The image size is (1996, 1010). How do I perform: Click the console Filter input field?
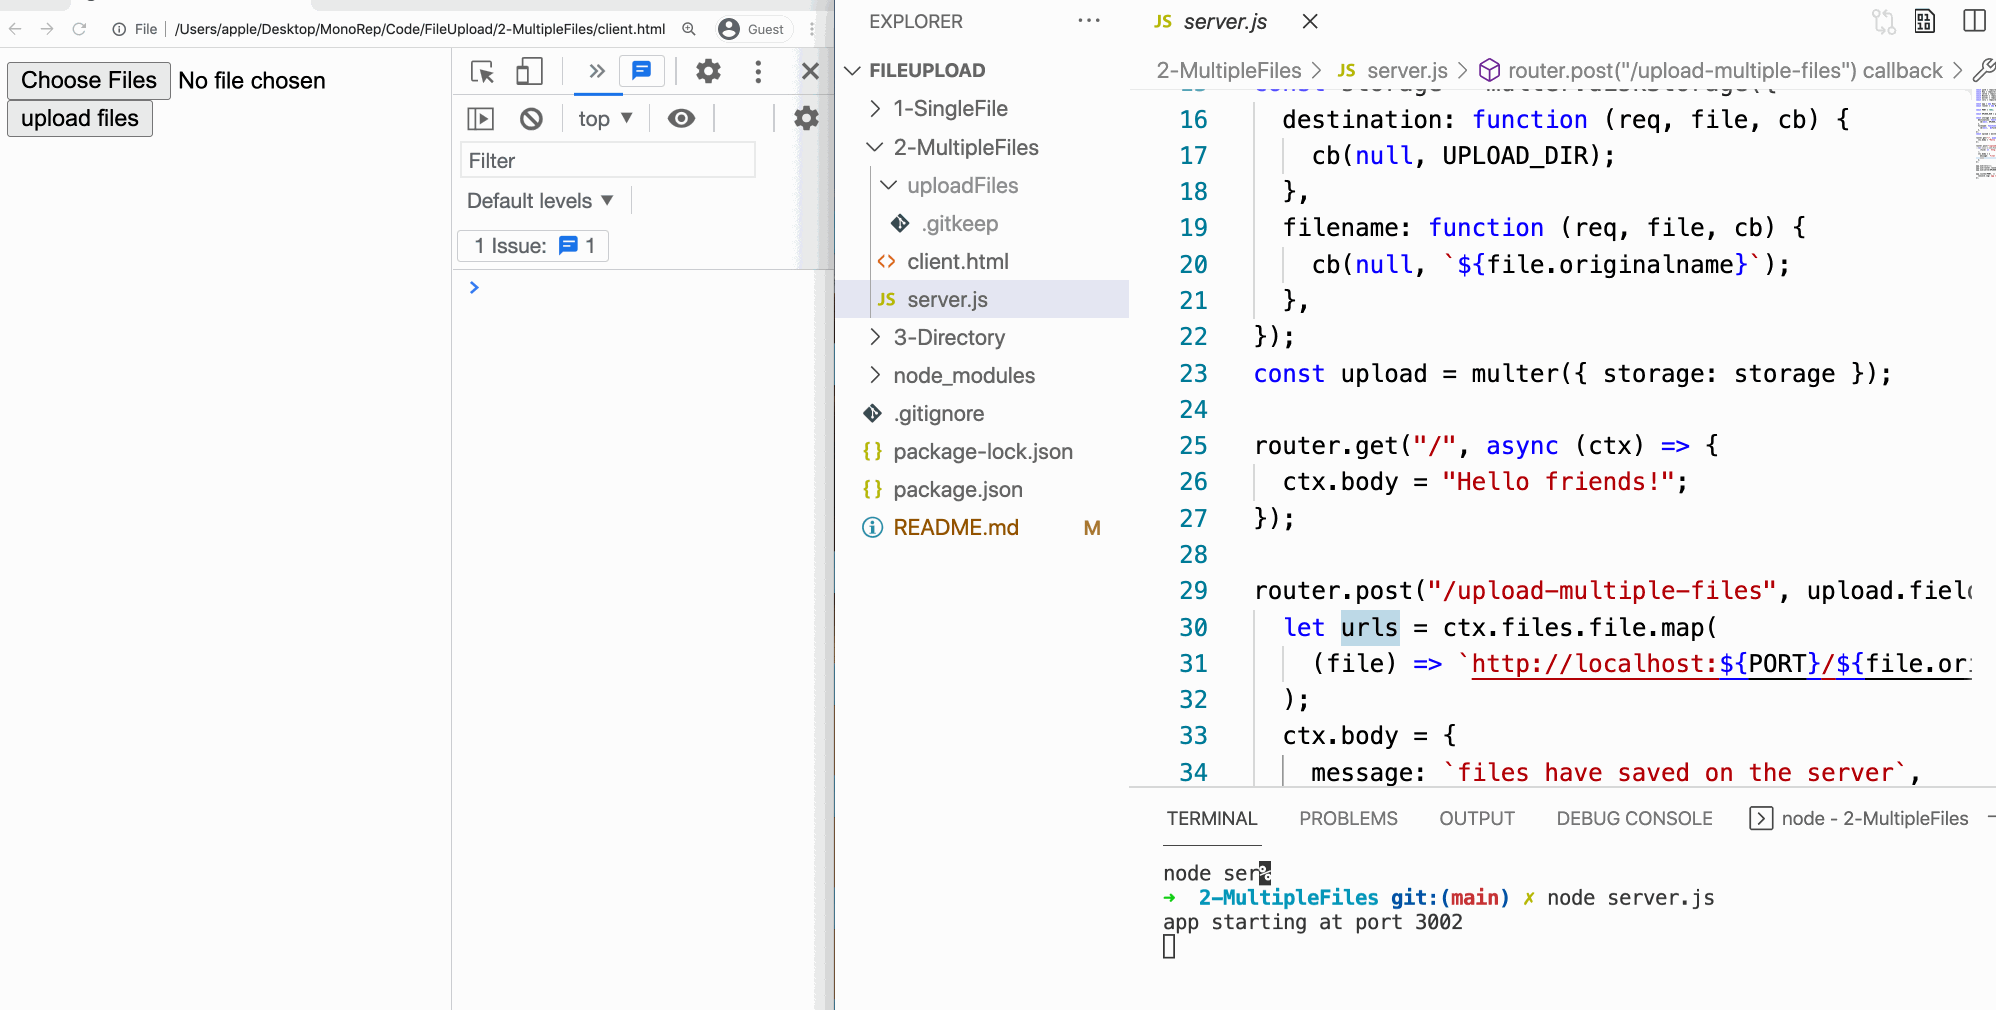pos(607,160)
